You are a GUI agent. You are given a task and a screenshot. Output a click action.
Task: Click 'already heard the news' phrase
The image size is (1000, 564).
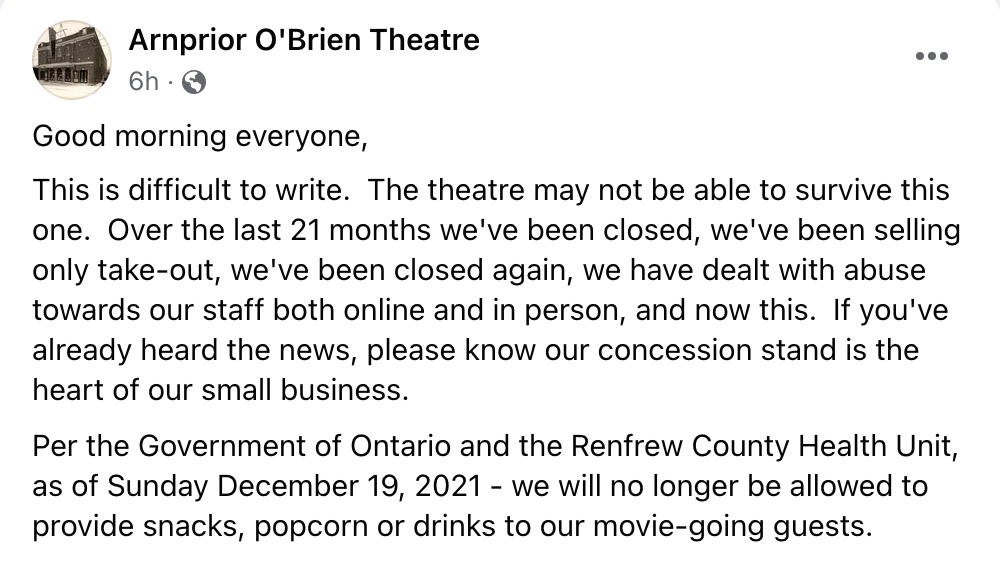[194, 351]
